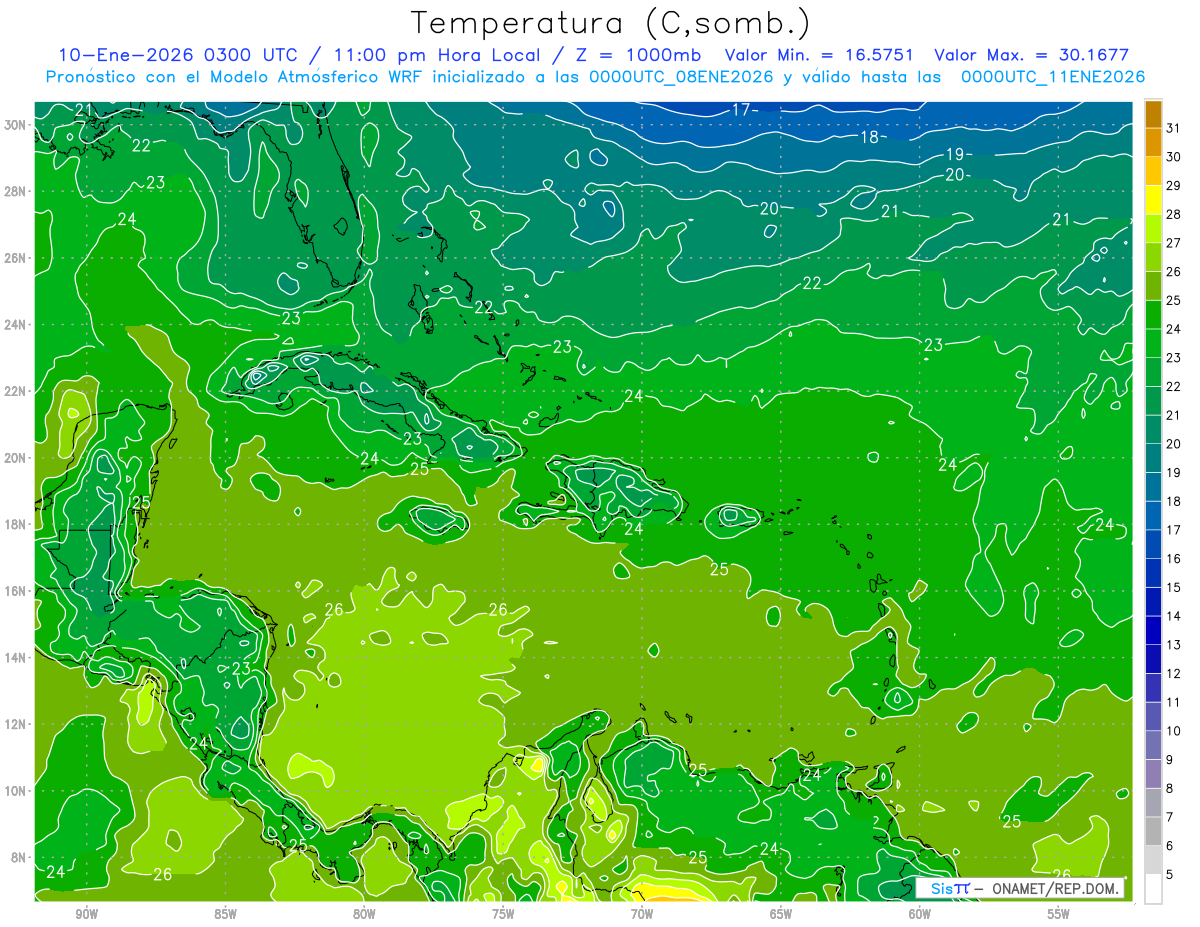This screenshot has height=927, width=1200.
Task: Click the yellow color bar segment between 28 and 29
Action: 1153,200
